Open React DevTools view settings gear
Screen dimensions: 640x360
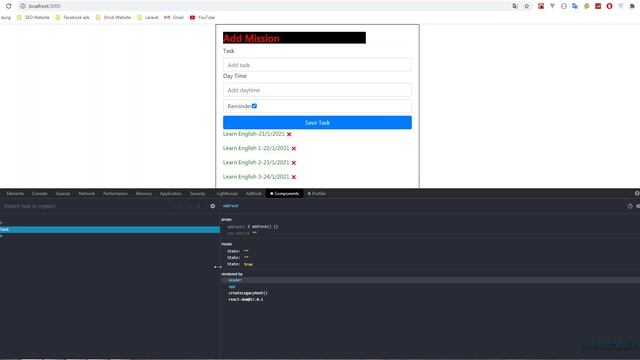213,206
